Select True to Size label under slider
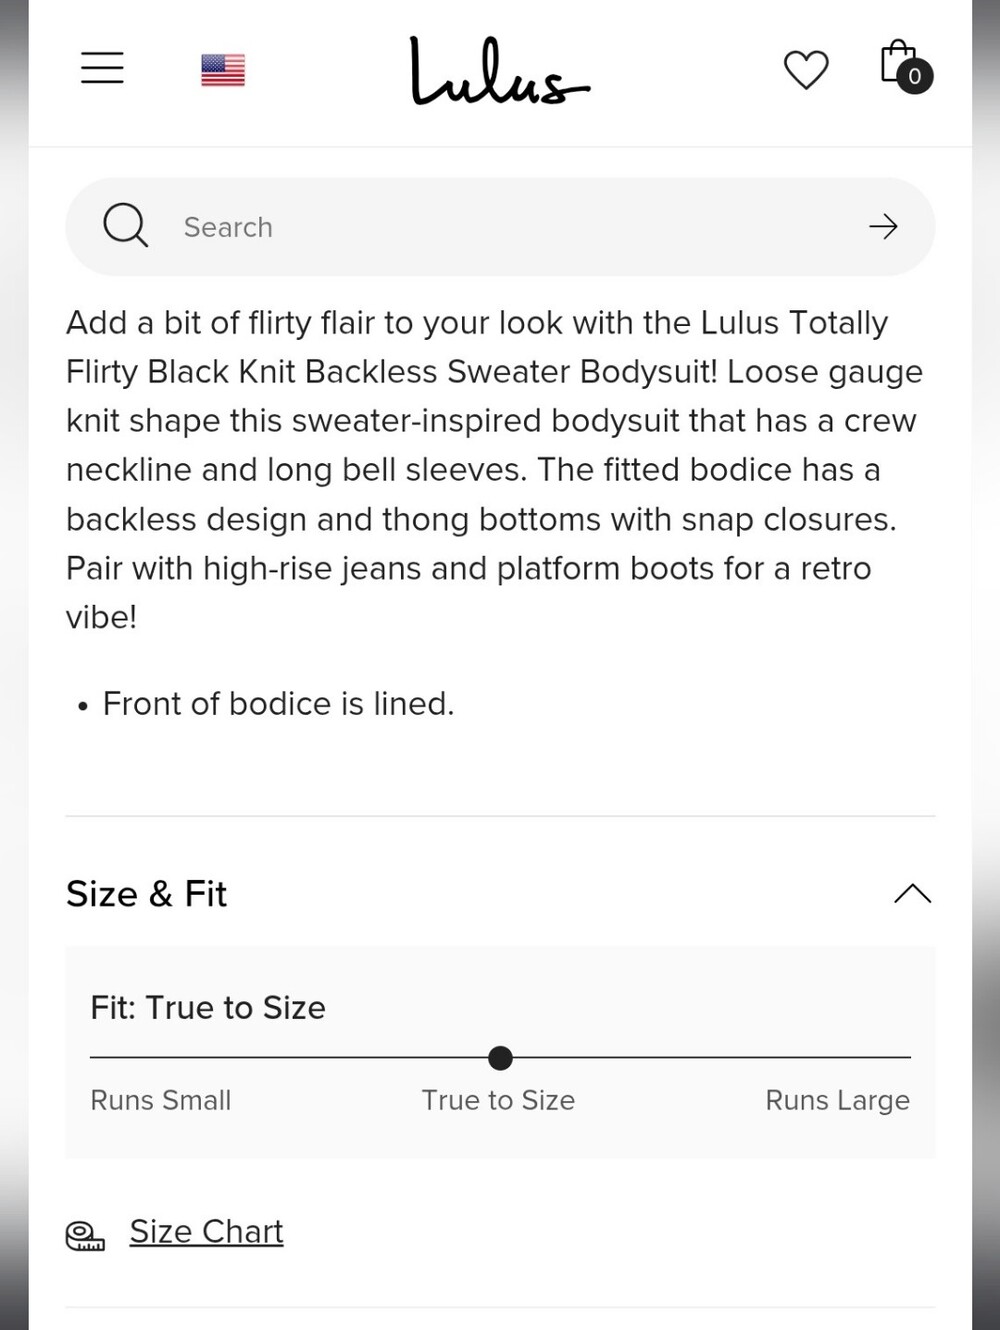1000x1330 pixels. (x=498, y=1100)
